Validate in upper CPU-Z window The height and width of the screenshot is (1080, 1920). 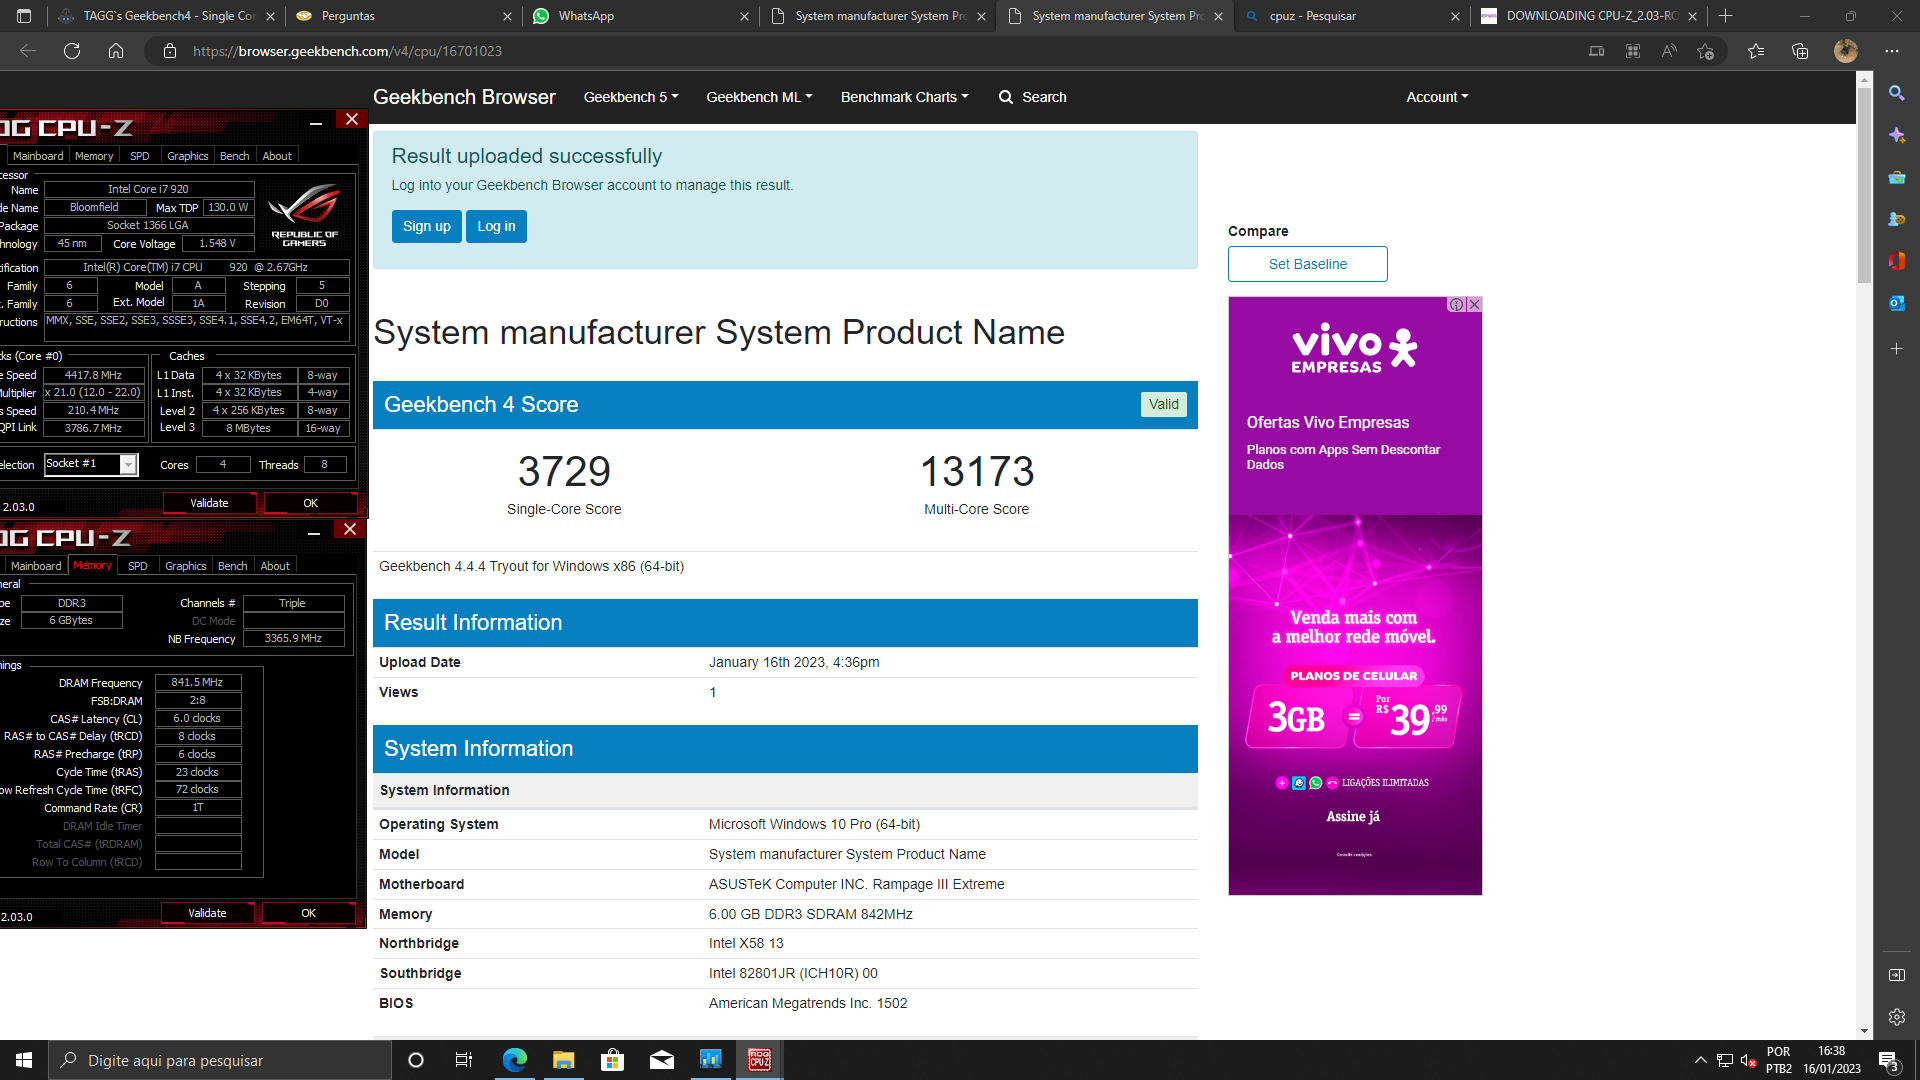209,503
